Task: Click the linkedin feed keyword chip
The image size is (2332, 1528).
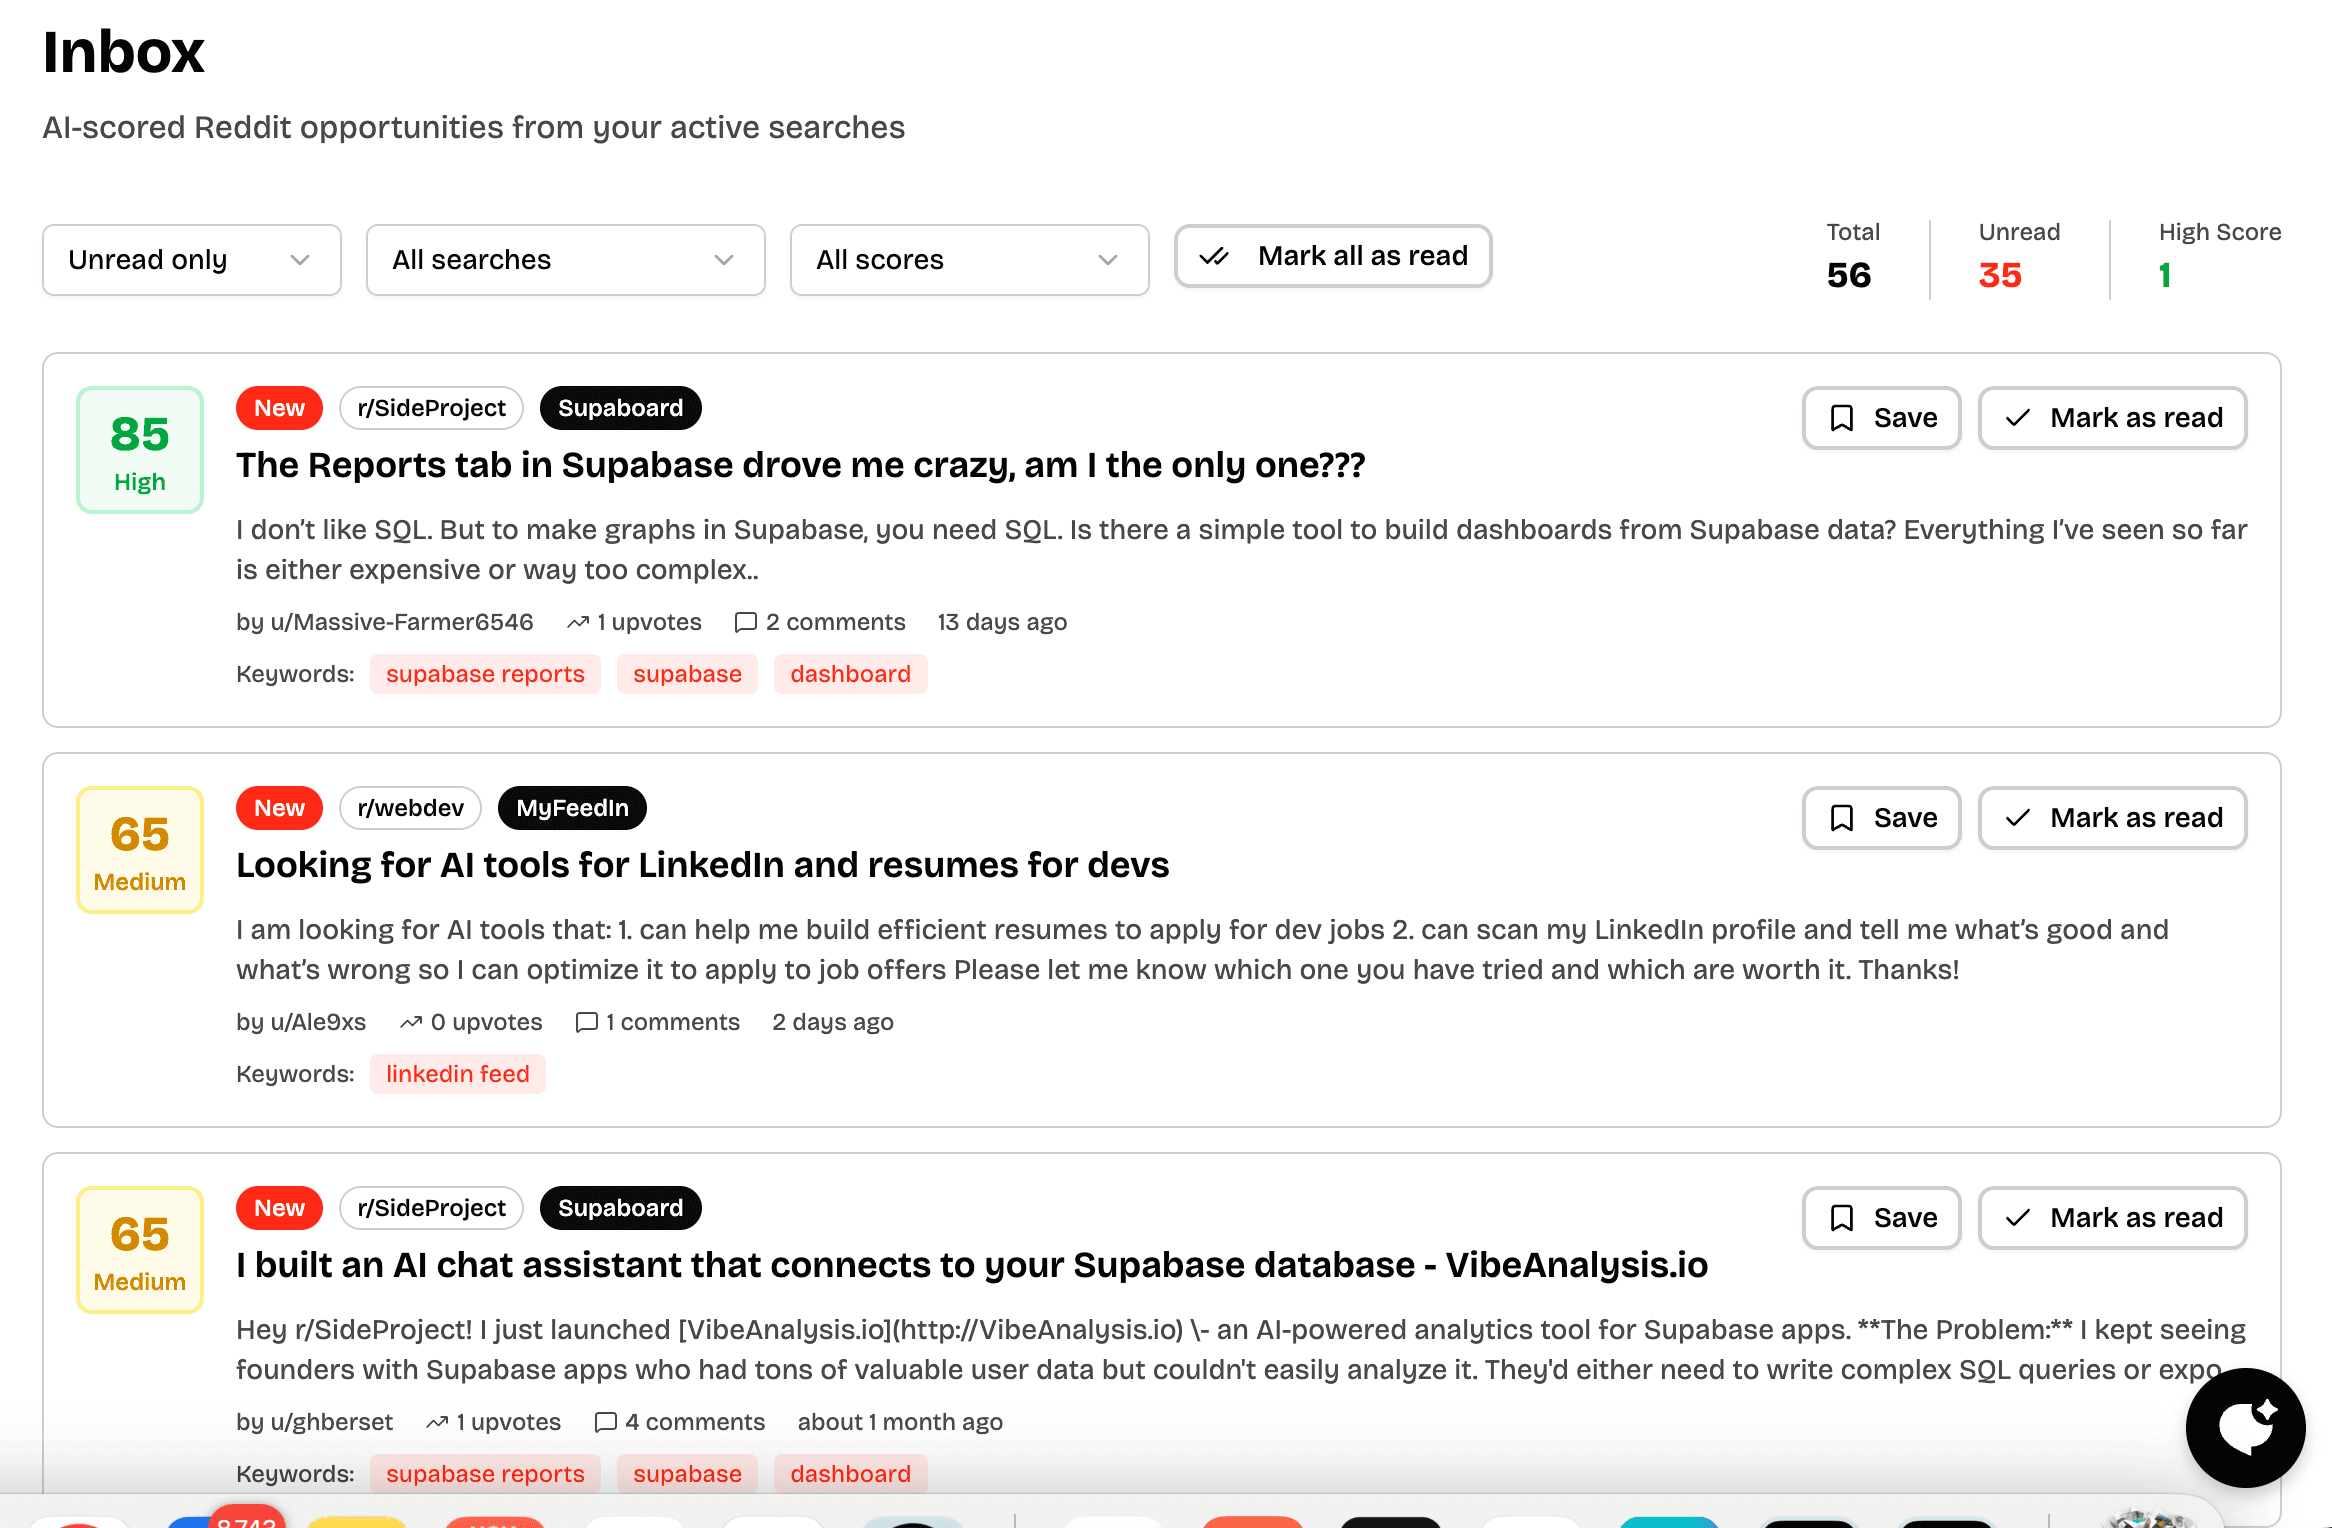Action: point(457,1074)
